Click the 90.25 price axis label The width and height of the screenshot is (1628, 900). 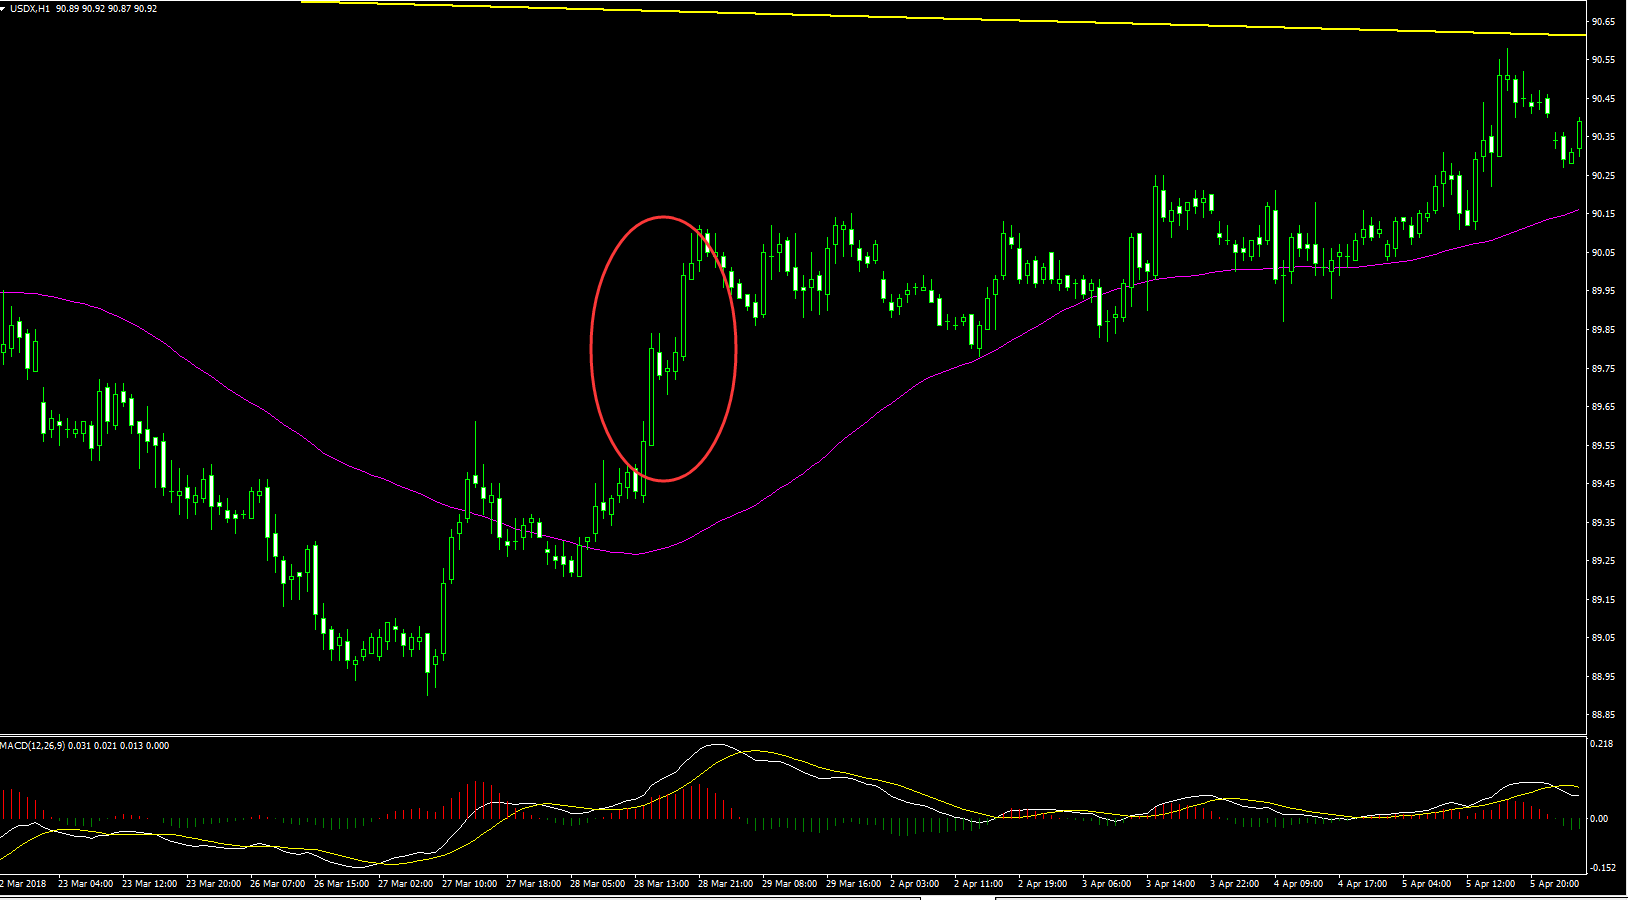click(1604, 176)
